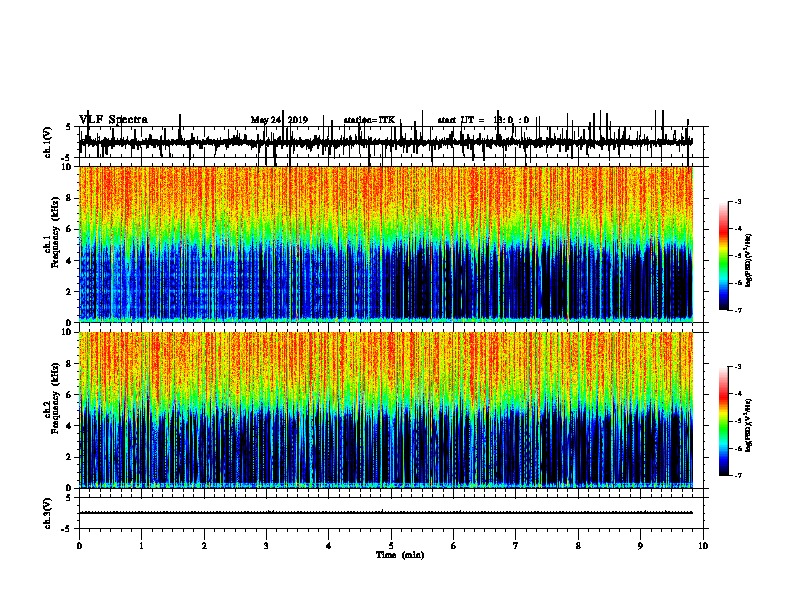The height and width of the screenshot is (612, 792).
Task: Click the "9" tick on the time axis
Action: (640, 546)
